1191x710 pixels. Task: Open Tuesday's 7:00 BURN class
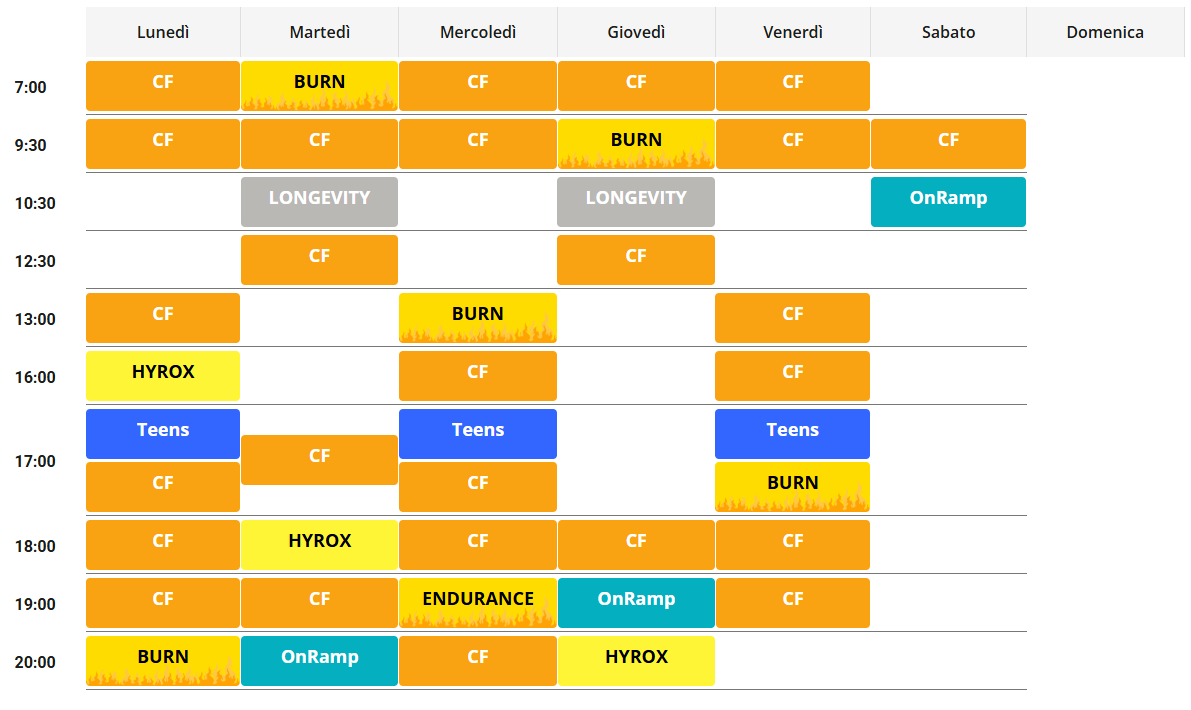[319, 86]
